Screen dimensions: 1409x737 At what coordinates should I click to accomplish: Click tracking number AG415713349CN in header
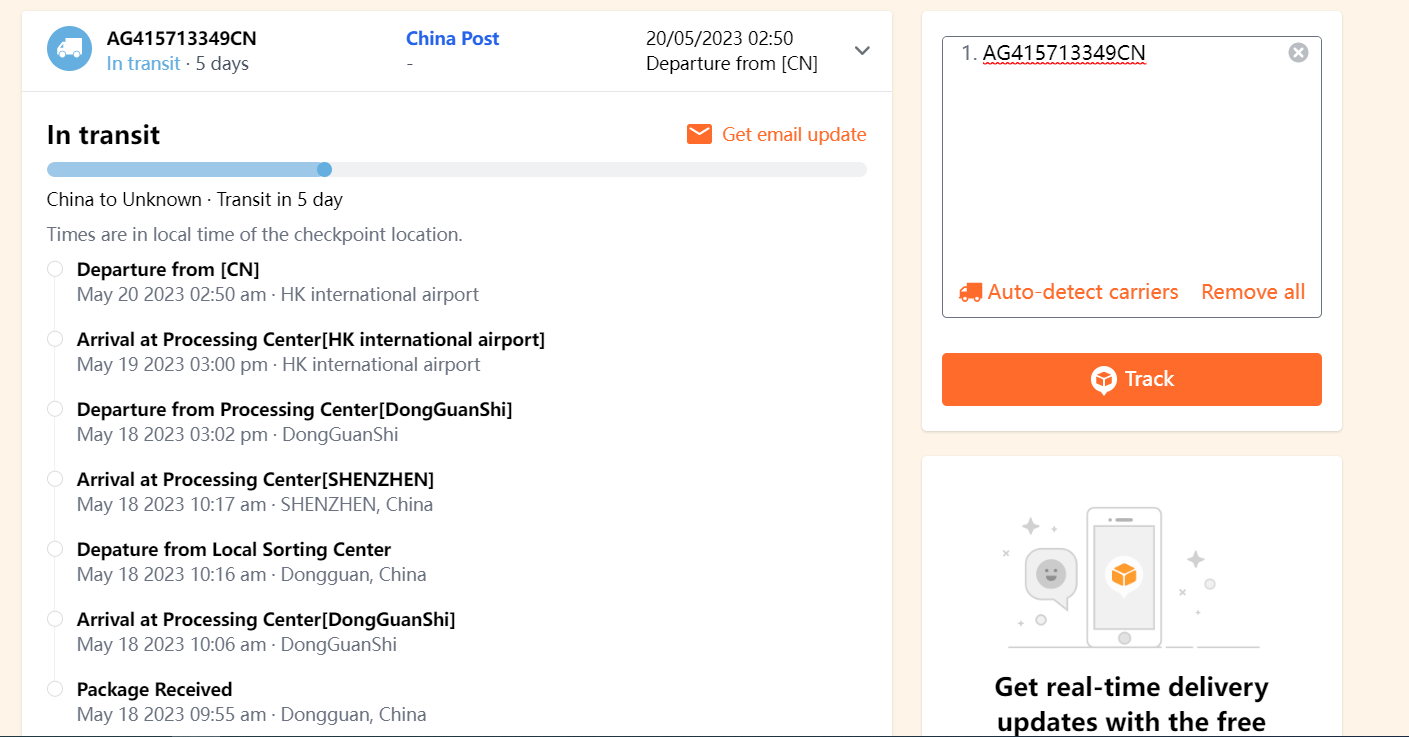181,39
